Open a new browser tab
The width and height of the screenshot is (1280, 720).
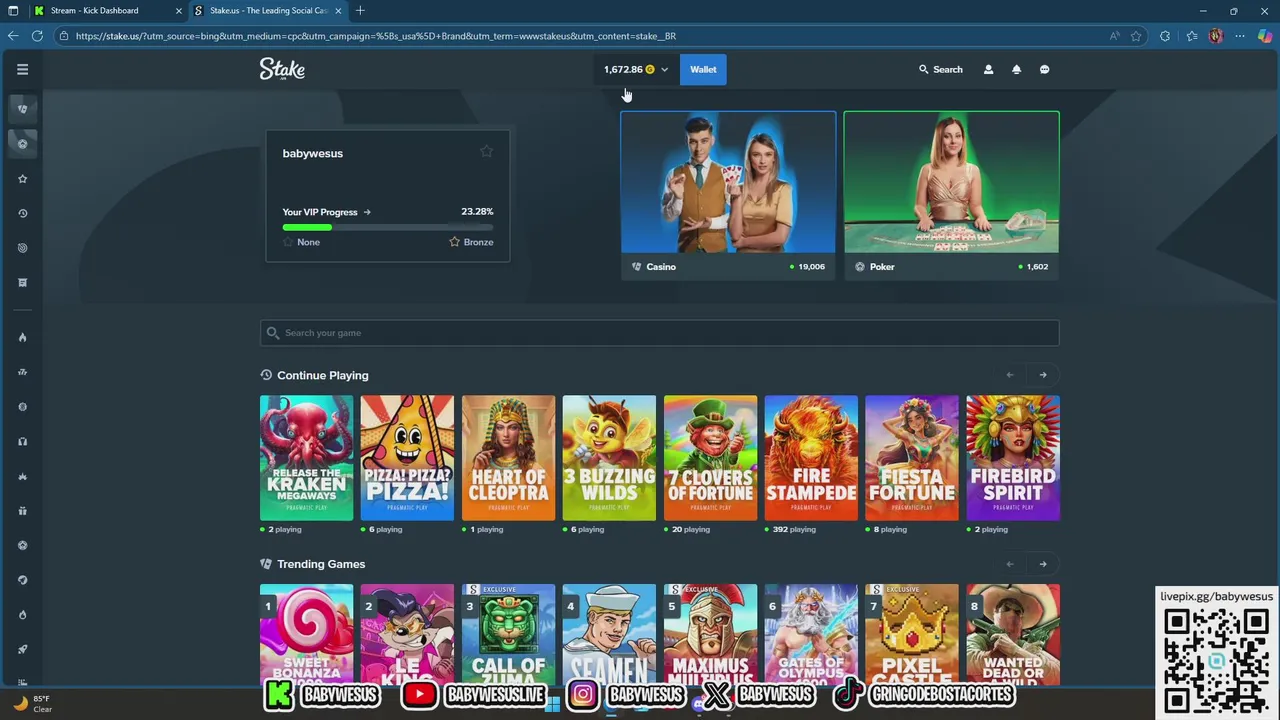click(360, 11)
